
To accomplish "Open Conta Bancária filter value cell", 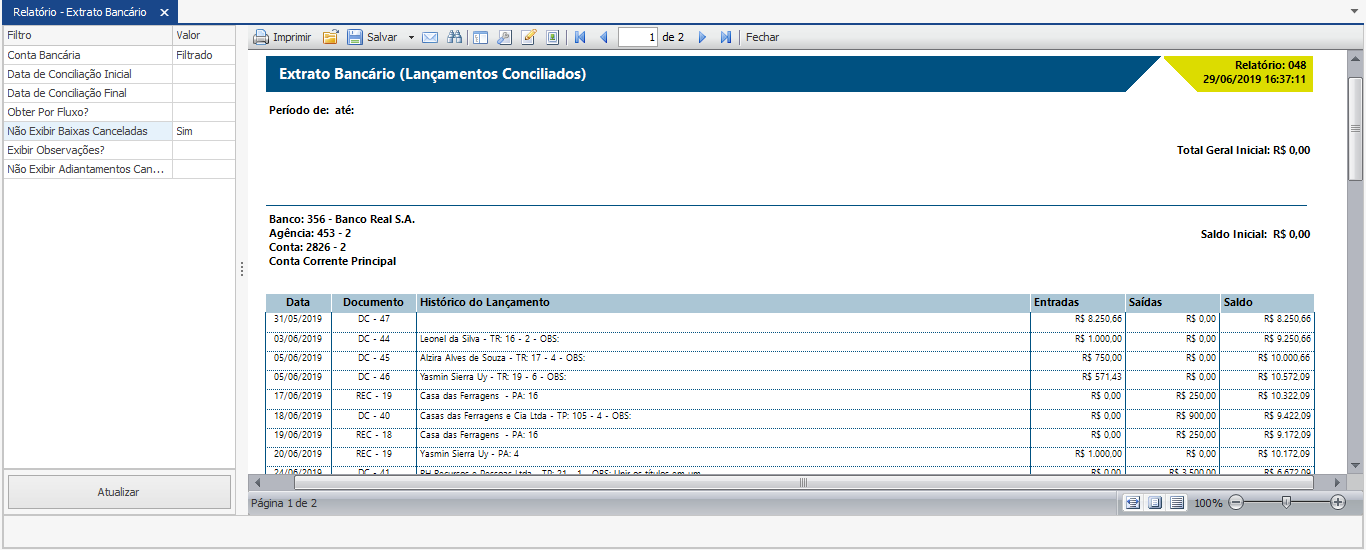I will 203,55.
